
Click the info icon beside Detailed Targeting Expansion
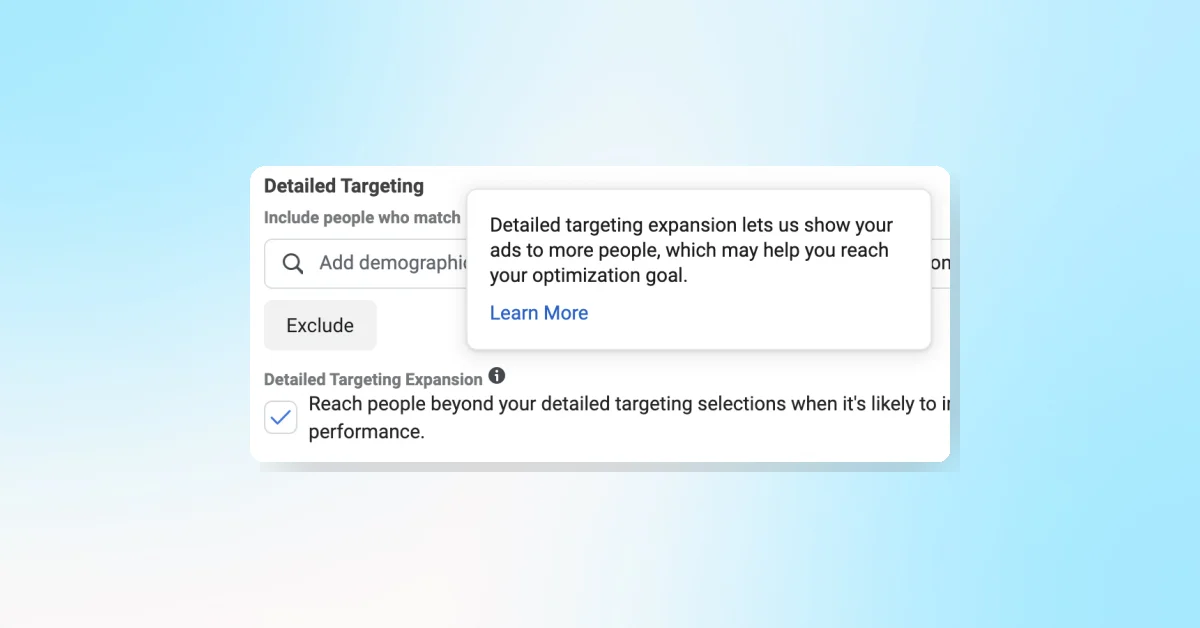tap(497, 377)
